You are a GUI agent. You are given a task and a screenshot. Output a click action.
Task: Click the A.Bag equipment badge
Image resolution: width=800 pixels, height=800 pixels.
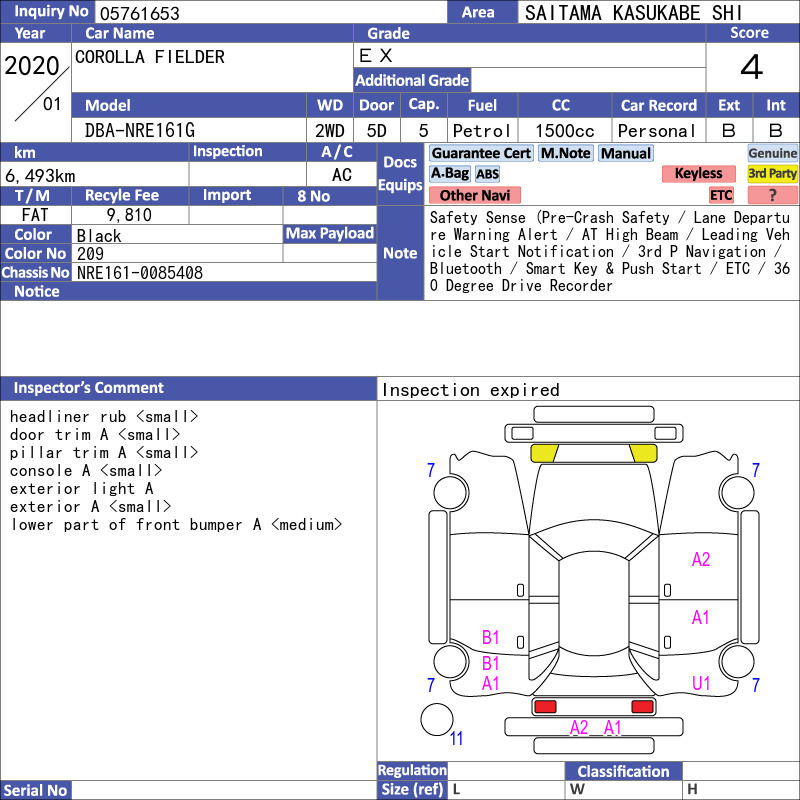[449, 173]
